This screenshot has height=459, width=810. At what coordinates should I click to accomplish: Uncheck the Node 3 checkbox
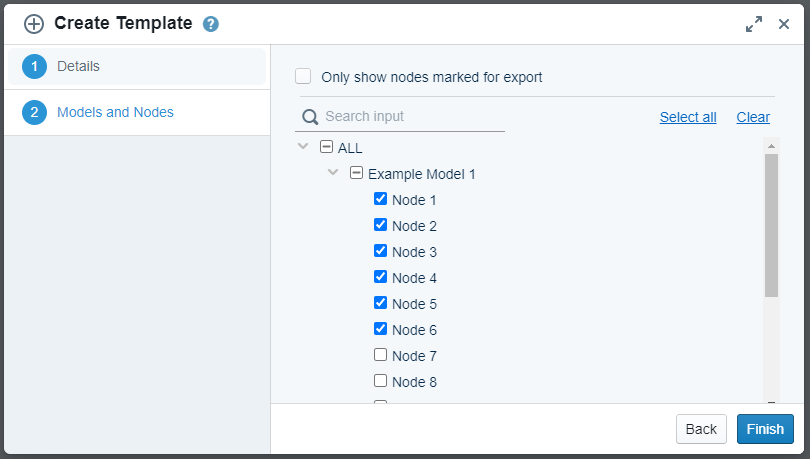[x=380, y=250]
